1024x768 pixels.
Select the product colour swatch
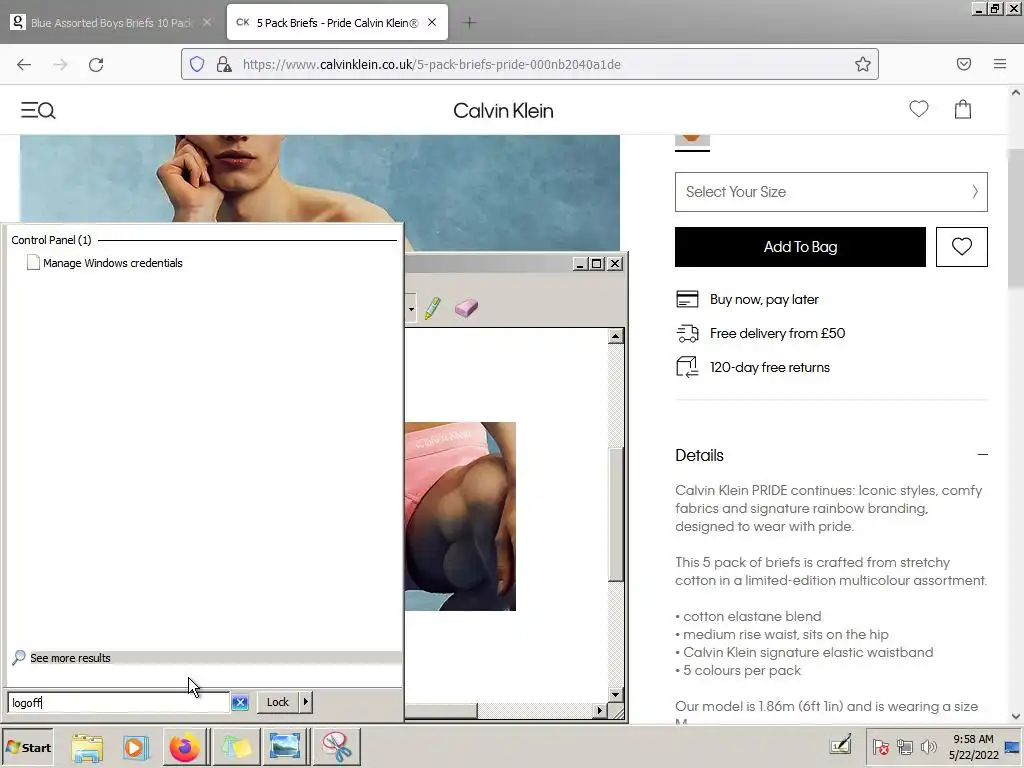(x=692, y=140)
